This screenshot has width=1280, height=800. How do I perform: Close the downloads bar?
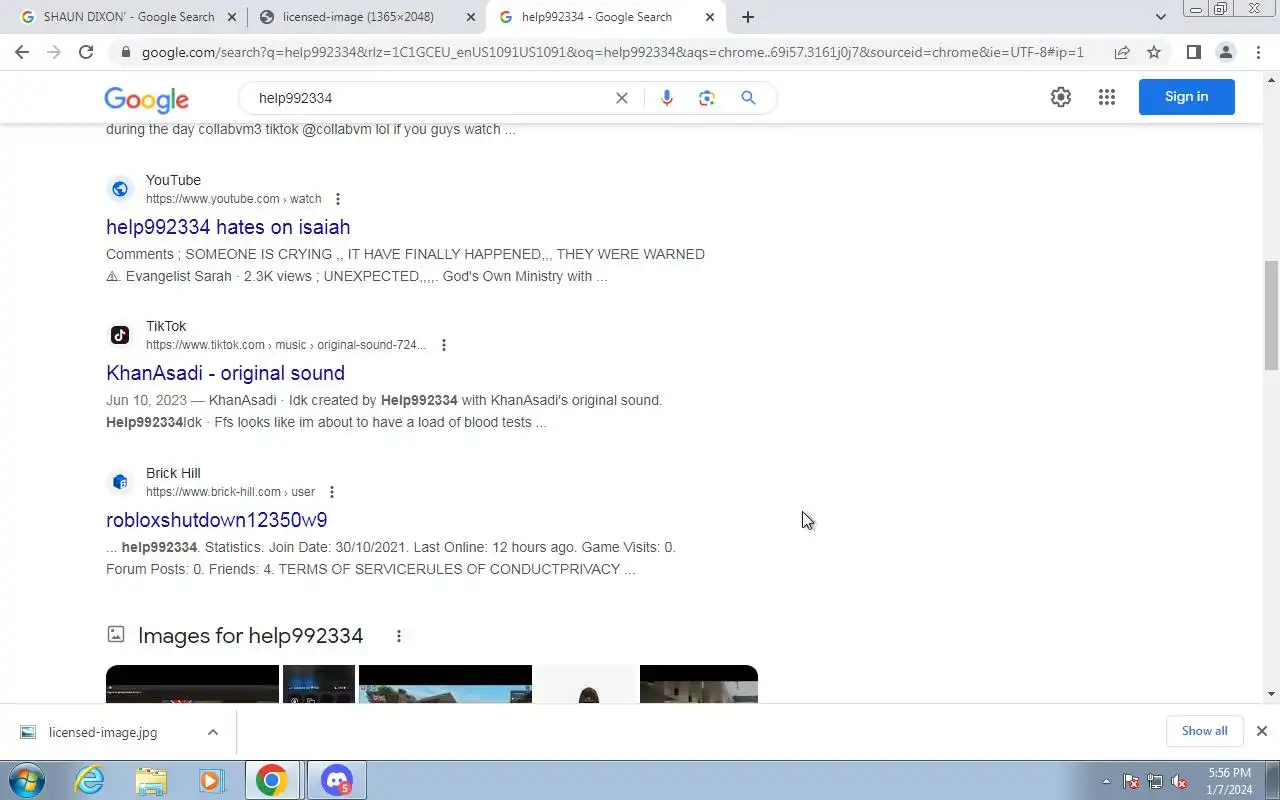click(1261, 731)
